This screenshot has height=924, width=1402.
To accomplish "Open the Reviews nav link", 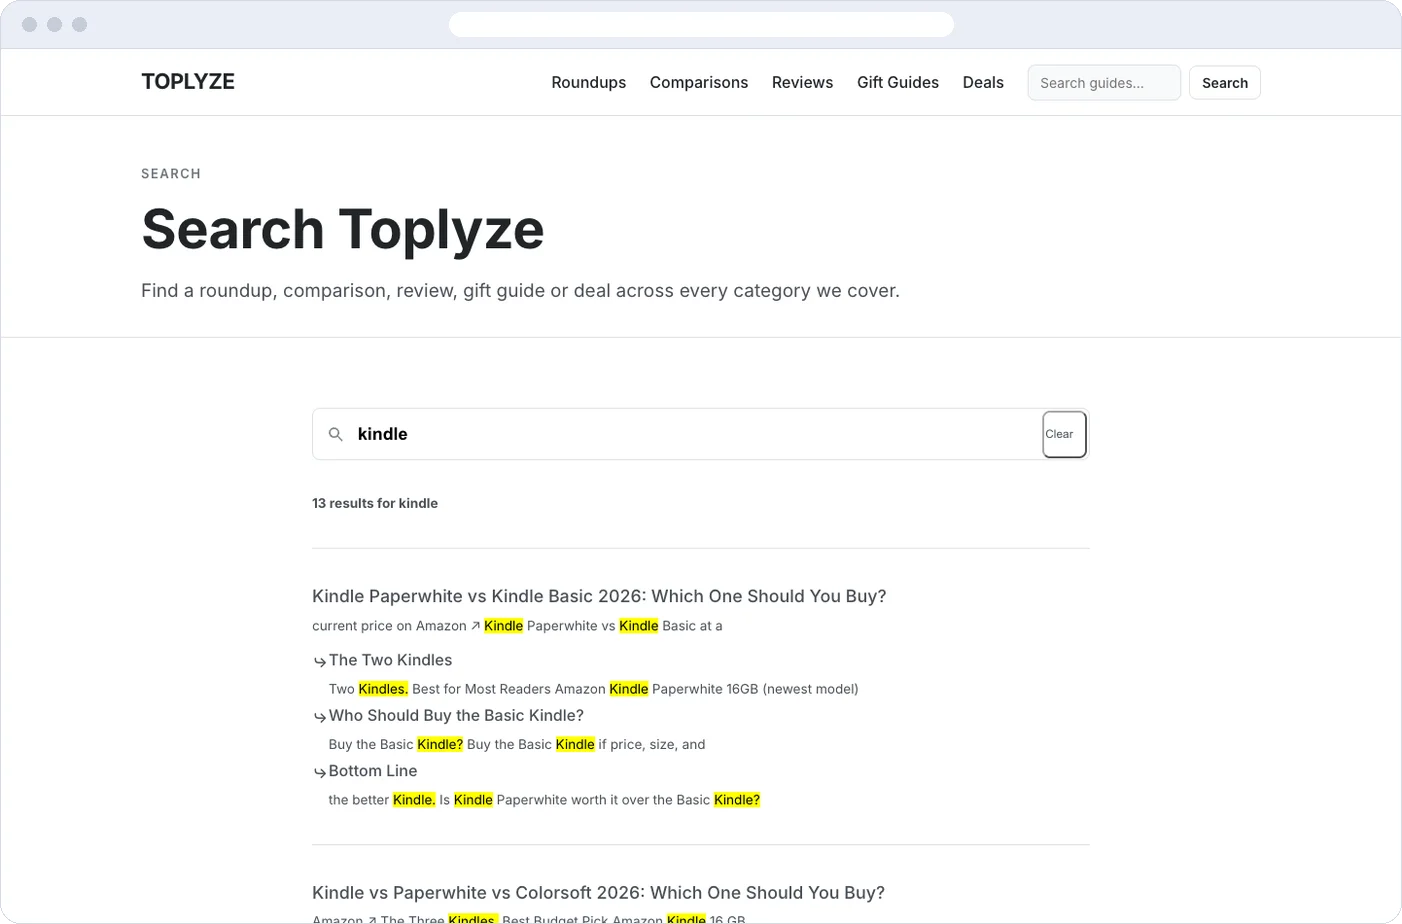I will click(x=802, y=83).
